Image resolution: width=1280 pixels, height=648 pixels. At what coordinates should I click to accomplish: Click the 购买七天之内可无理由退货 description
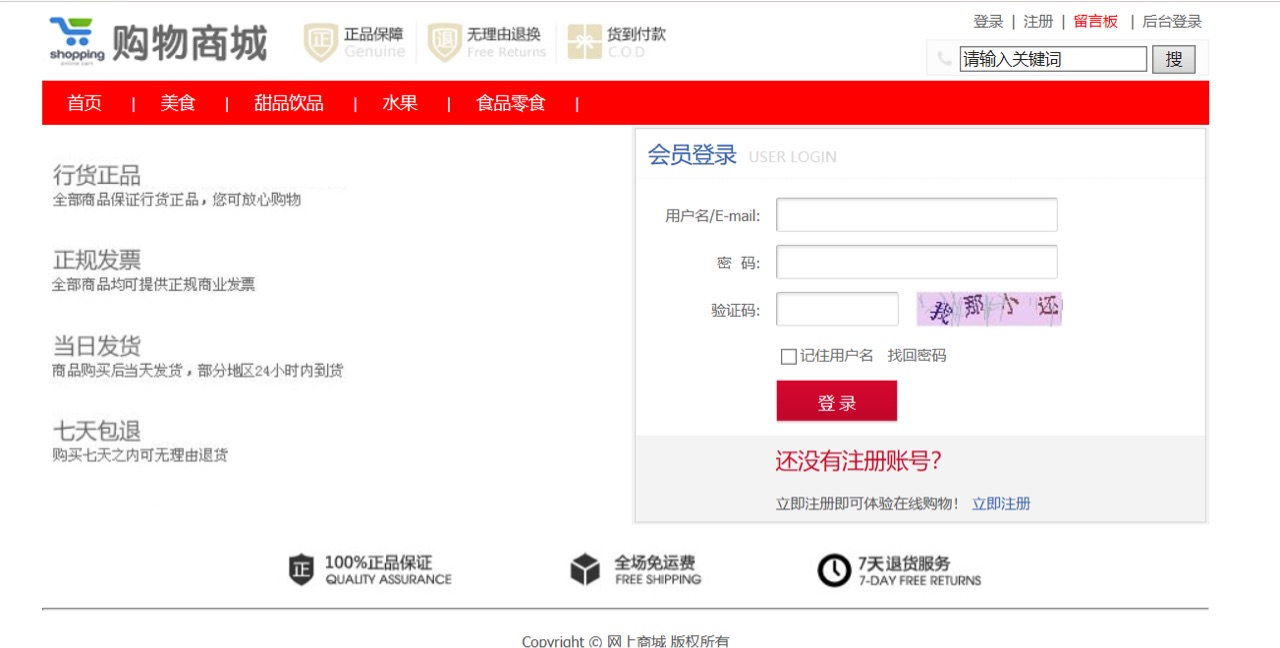(140, 455)
